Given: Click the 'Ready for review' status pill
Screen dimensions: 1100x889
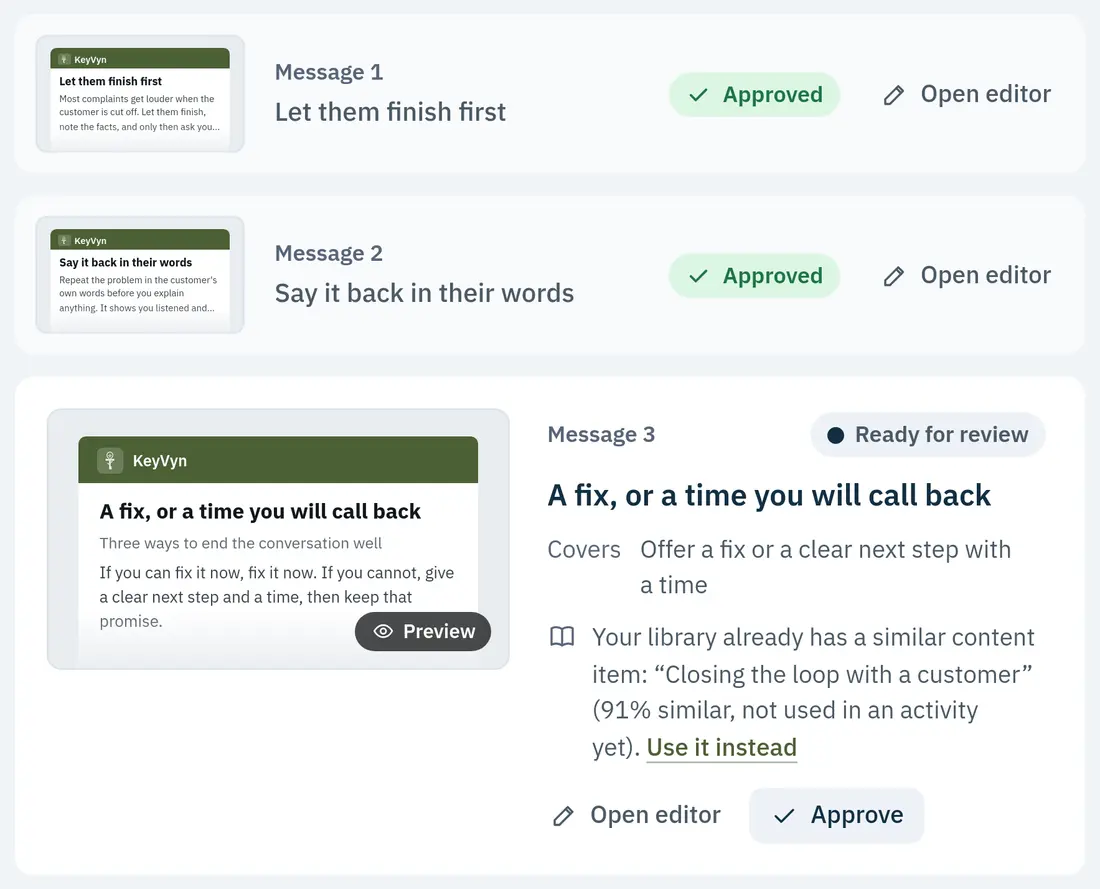Looking at the screenshot, I should (927, 435).
